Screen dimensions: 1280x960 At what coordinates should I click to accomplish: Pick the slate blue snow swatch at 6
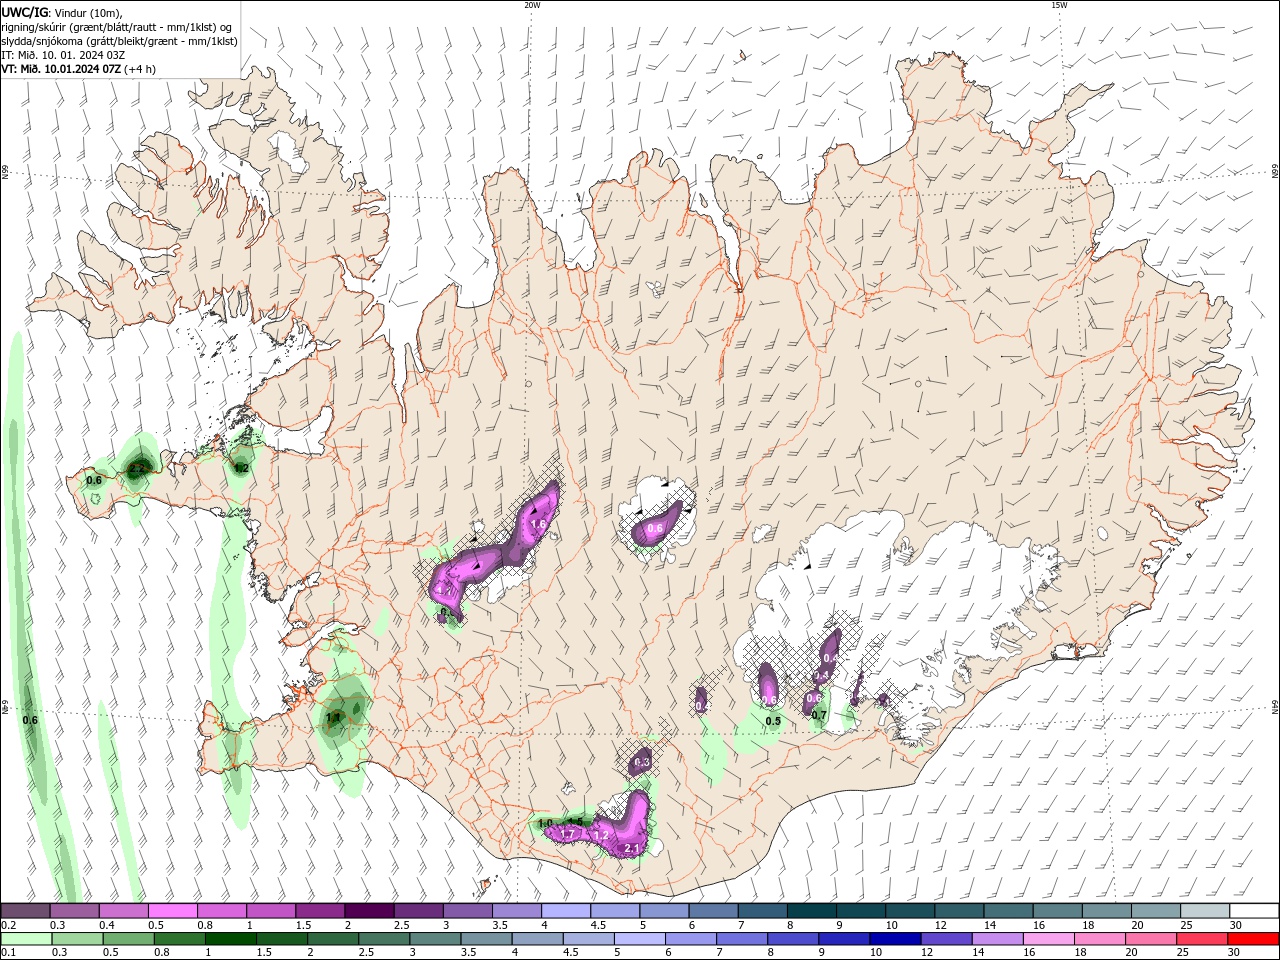point(713,911)
